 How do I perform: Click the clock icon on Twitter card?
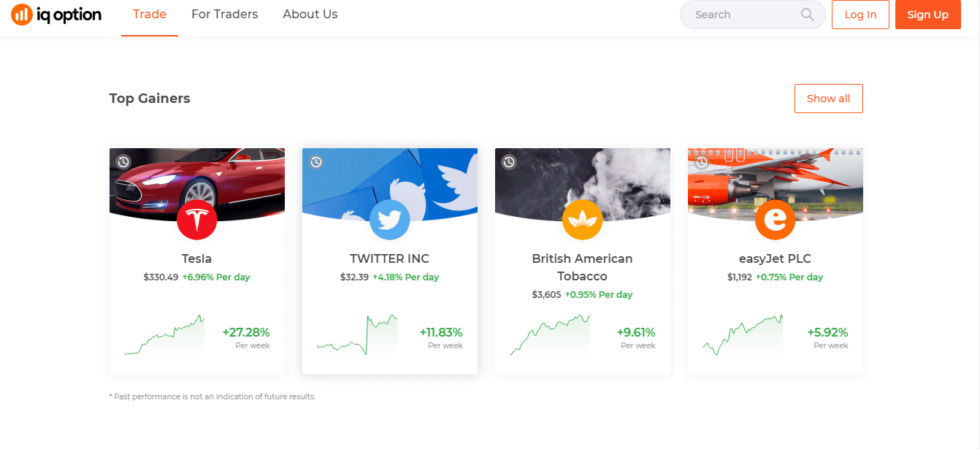pos(316,163)
